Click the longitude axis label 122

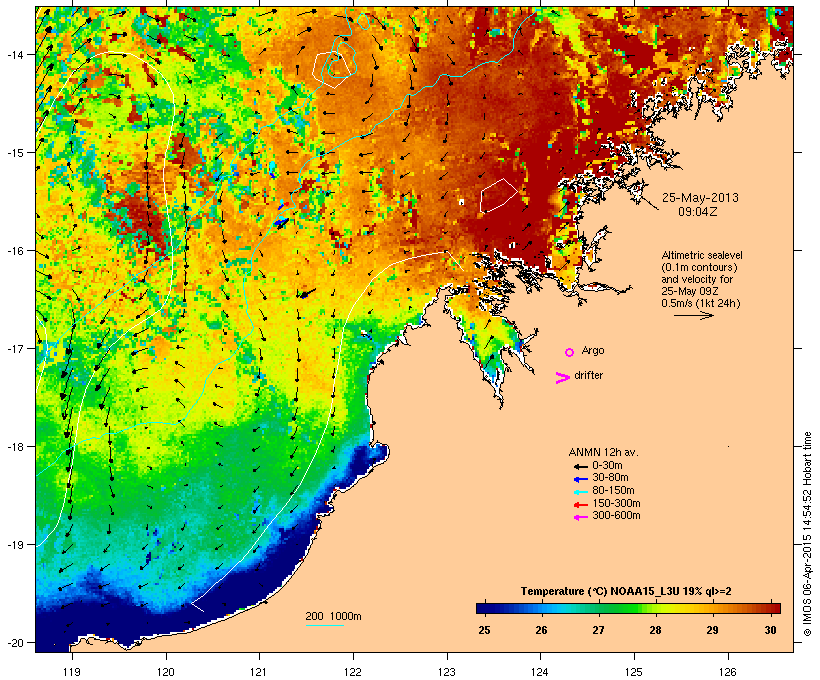pos(352,672)
